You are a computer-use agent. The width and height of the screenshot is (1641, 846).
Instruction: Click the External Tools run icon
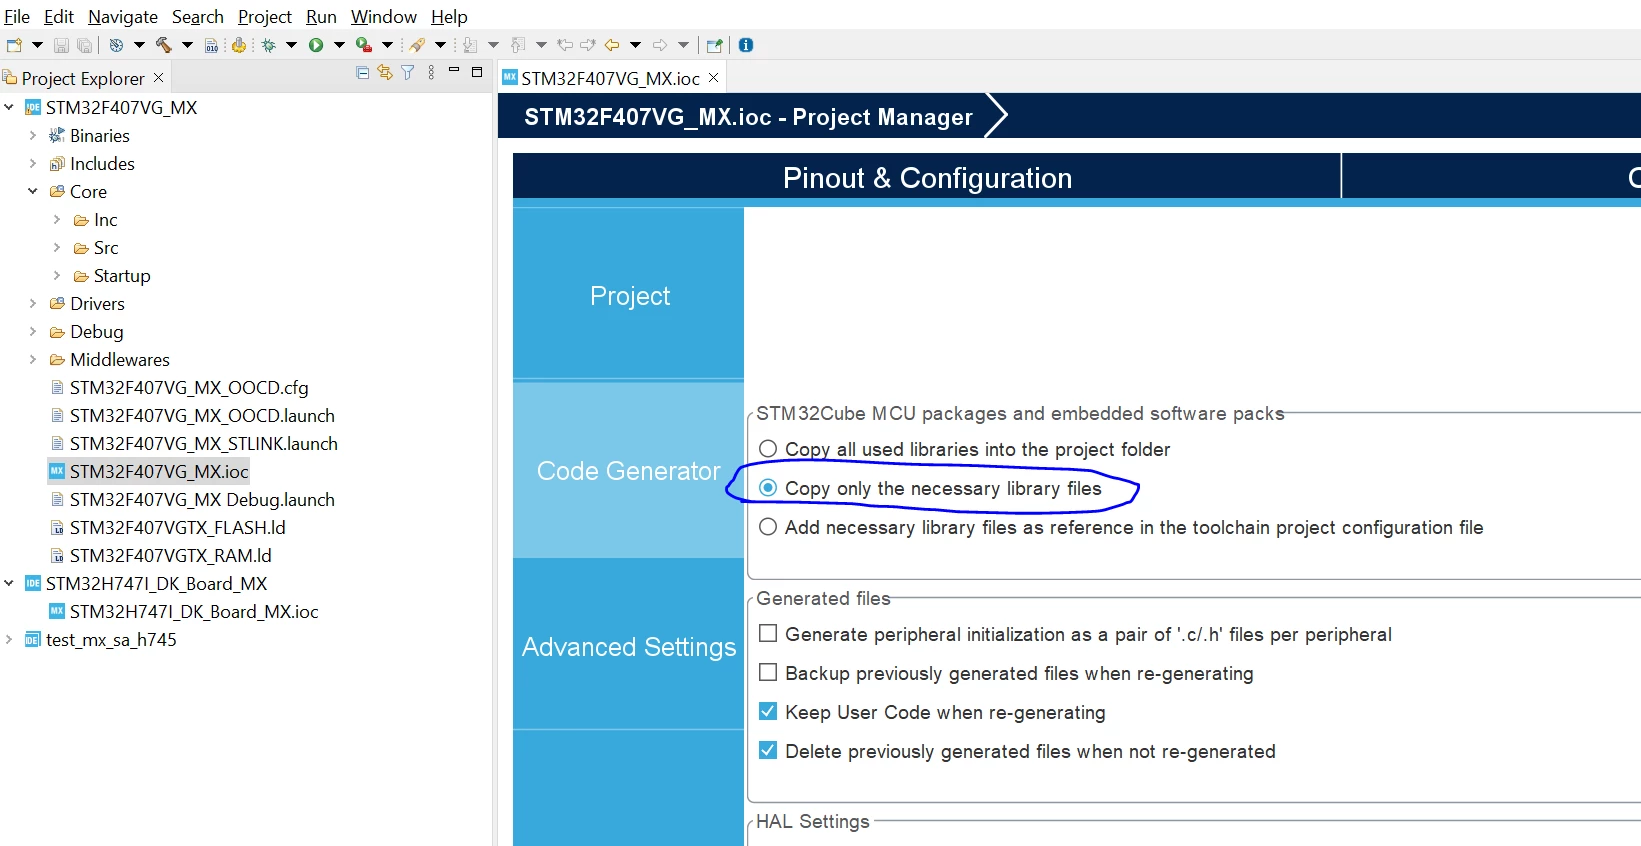pos(364,45)
